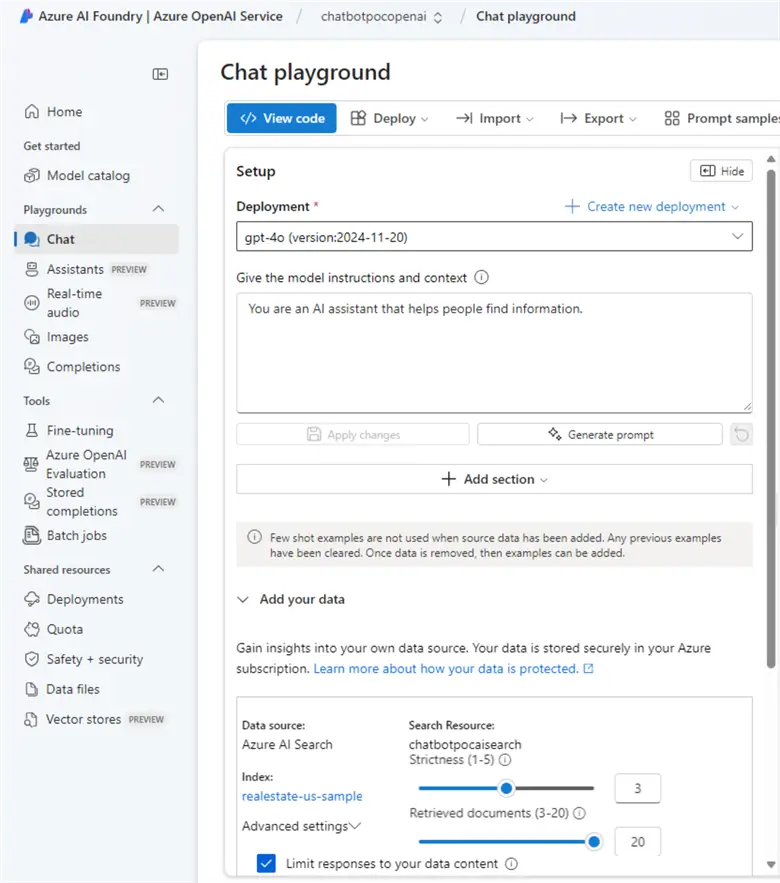Click the Apply changes button
The image size is (780, 883).
[x=353, y=434]
